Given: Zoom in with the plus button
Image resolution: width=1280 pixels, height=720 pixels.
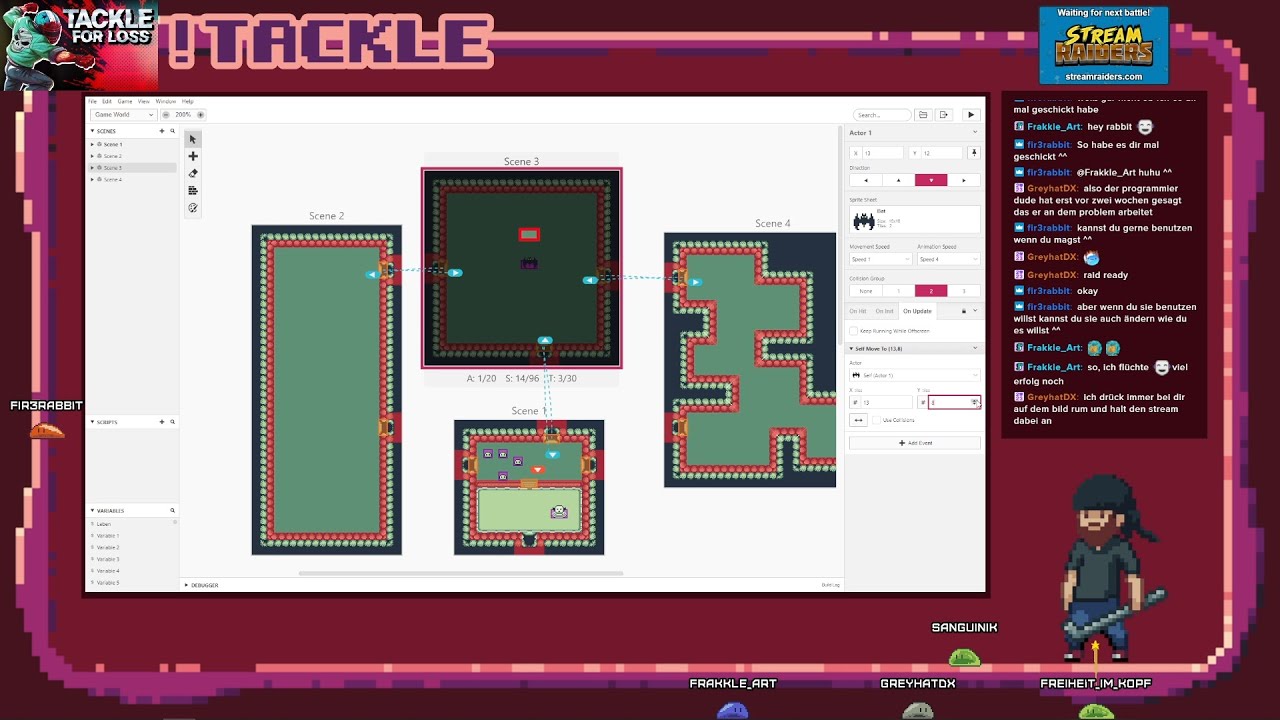Looking at the screenshot, I should 199,115.
